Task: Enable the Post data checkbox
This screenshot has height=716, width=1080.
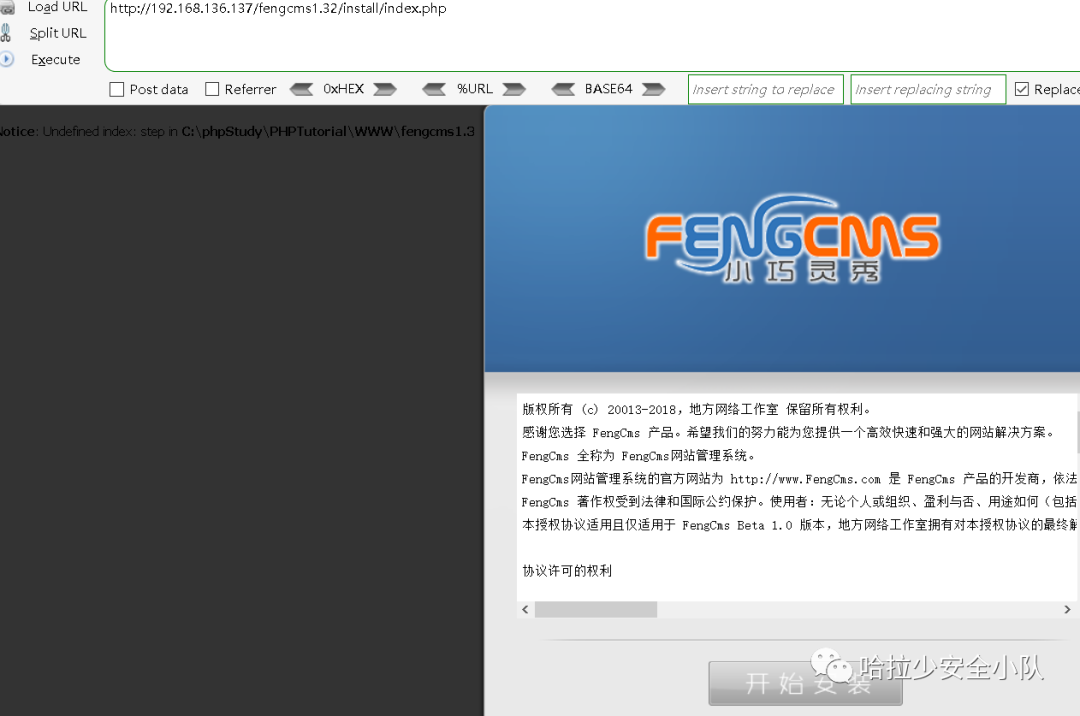Action: click(x=117, y=90)
